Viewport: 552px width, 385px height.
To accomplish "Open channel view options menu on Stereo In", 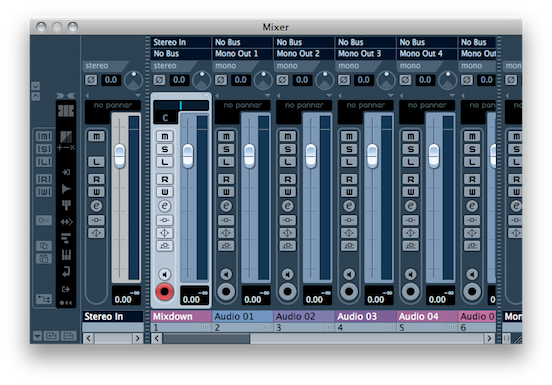I will click(x=138, y=95).
